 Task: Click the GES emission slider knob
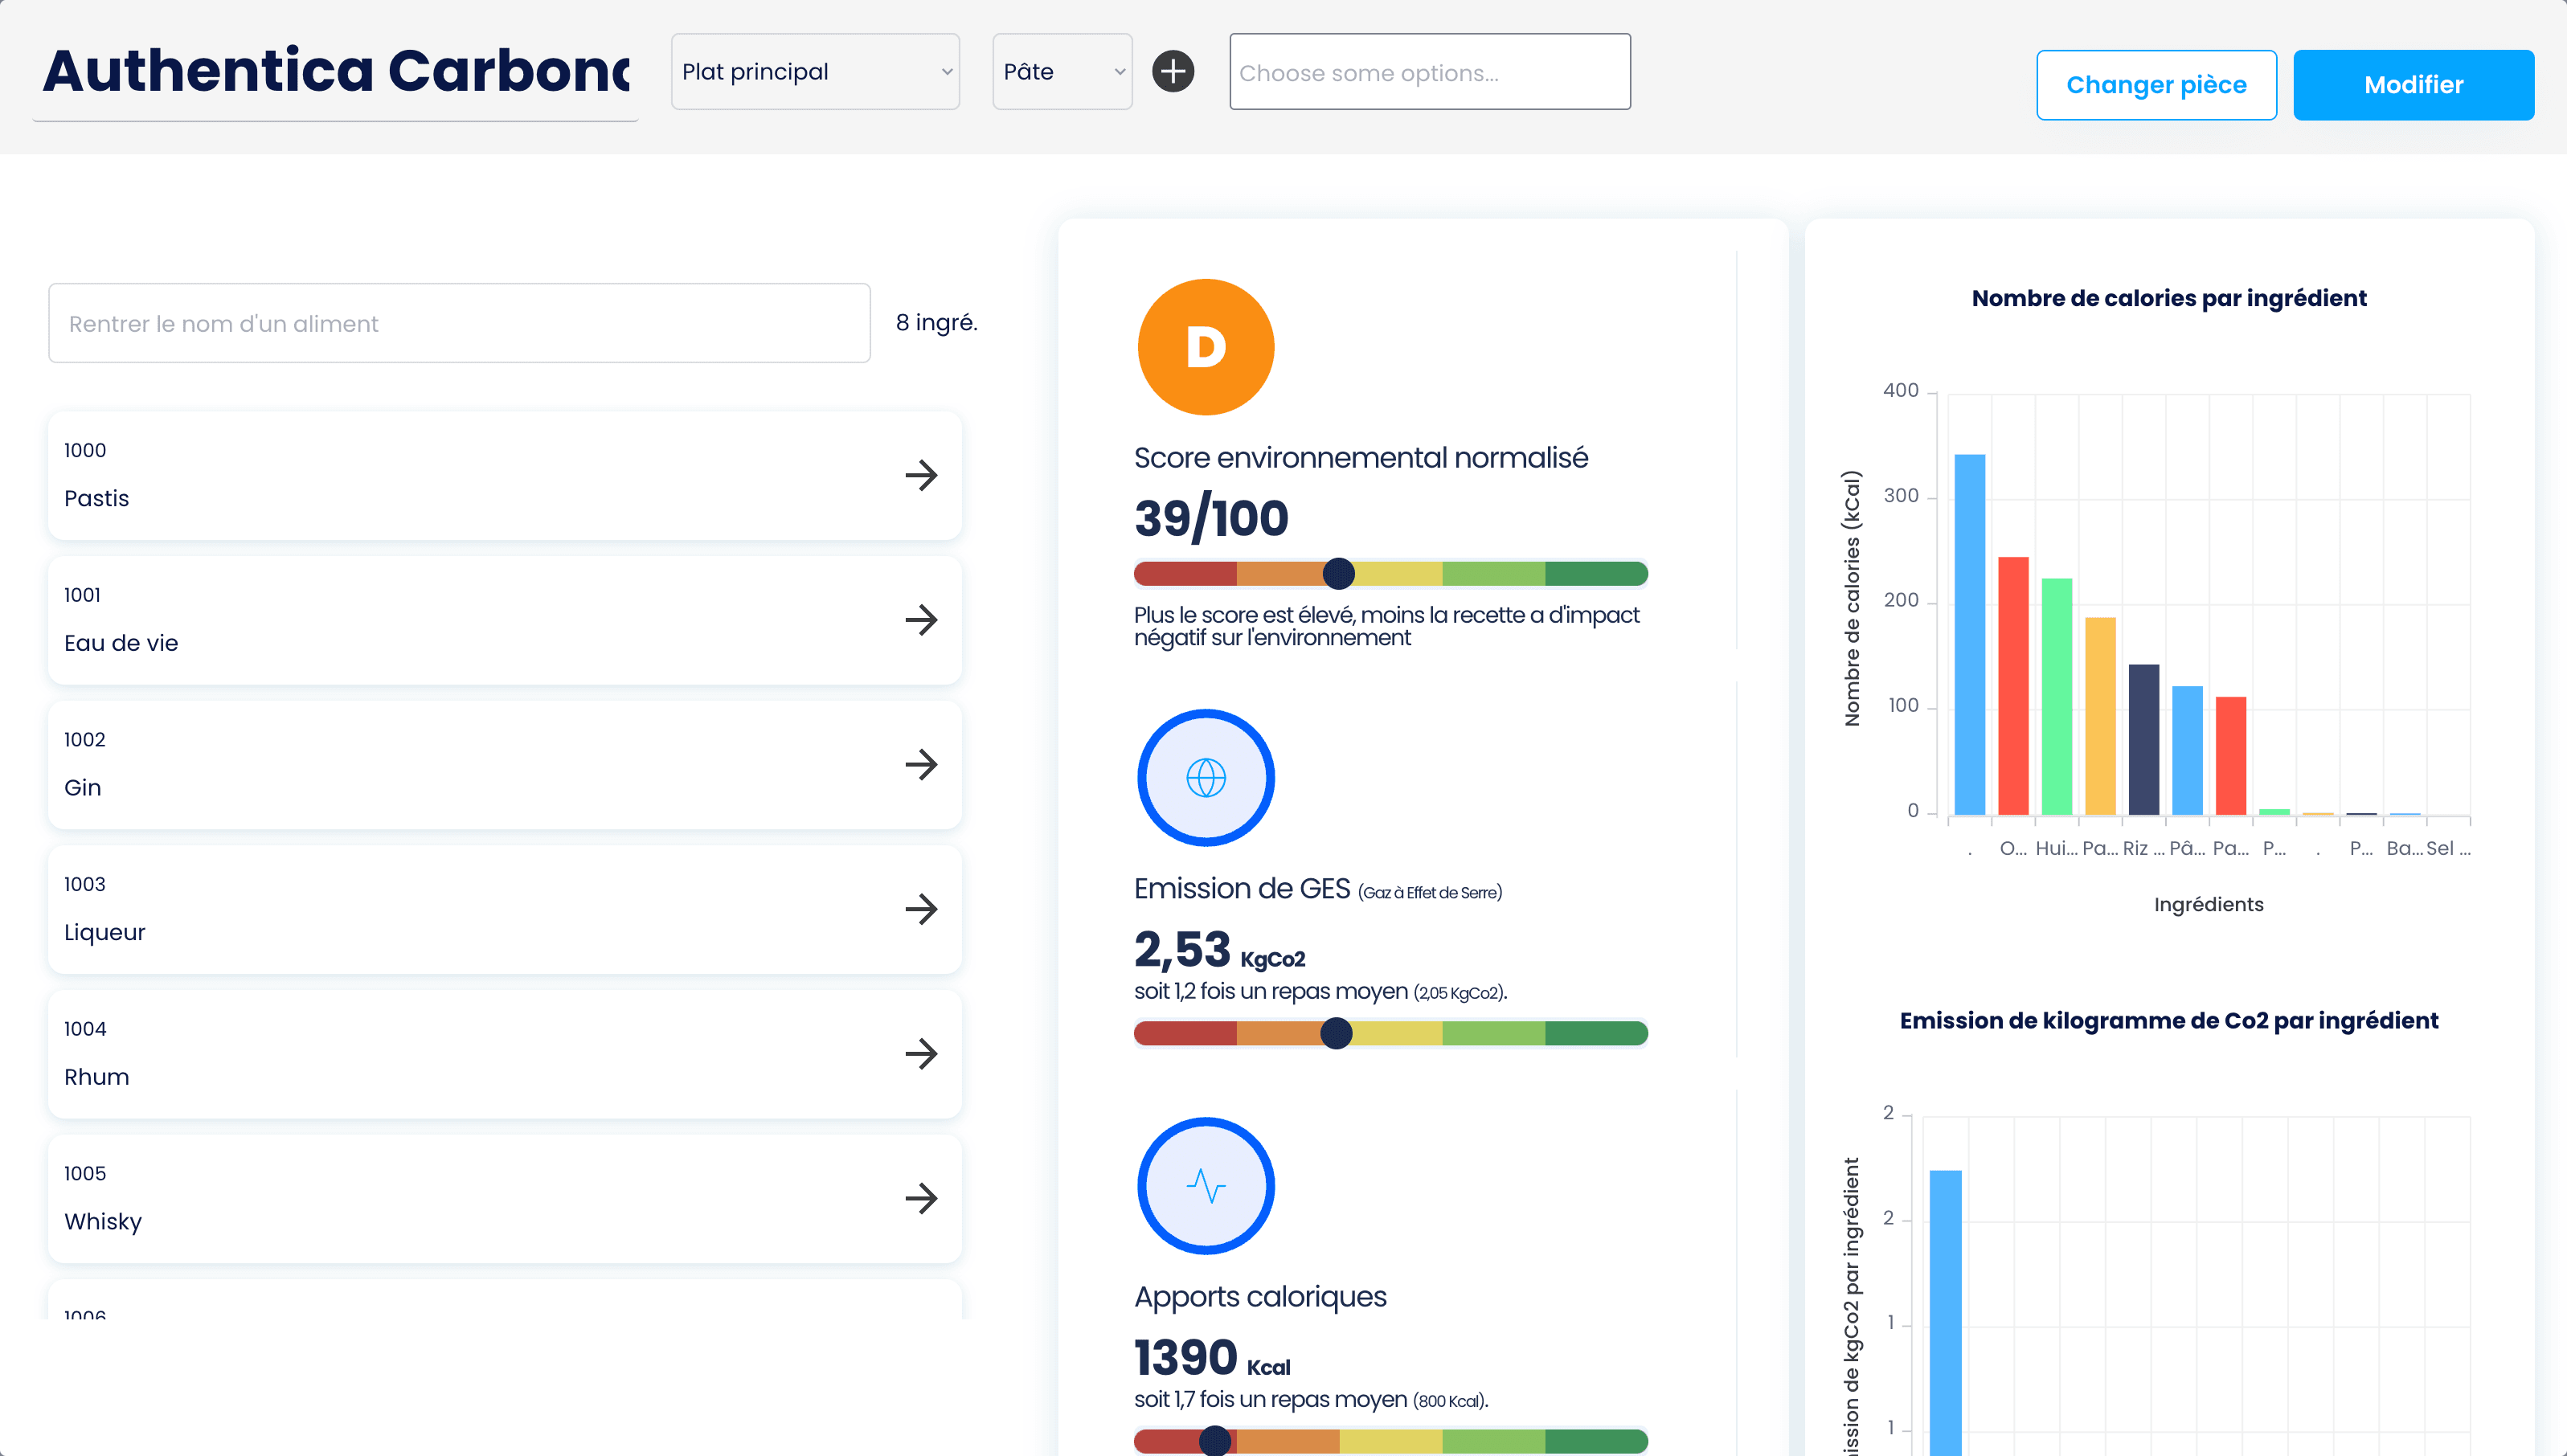pos(1336,1033)
